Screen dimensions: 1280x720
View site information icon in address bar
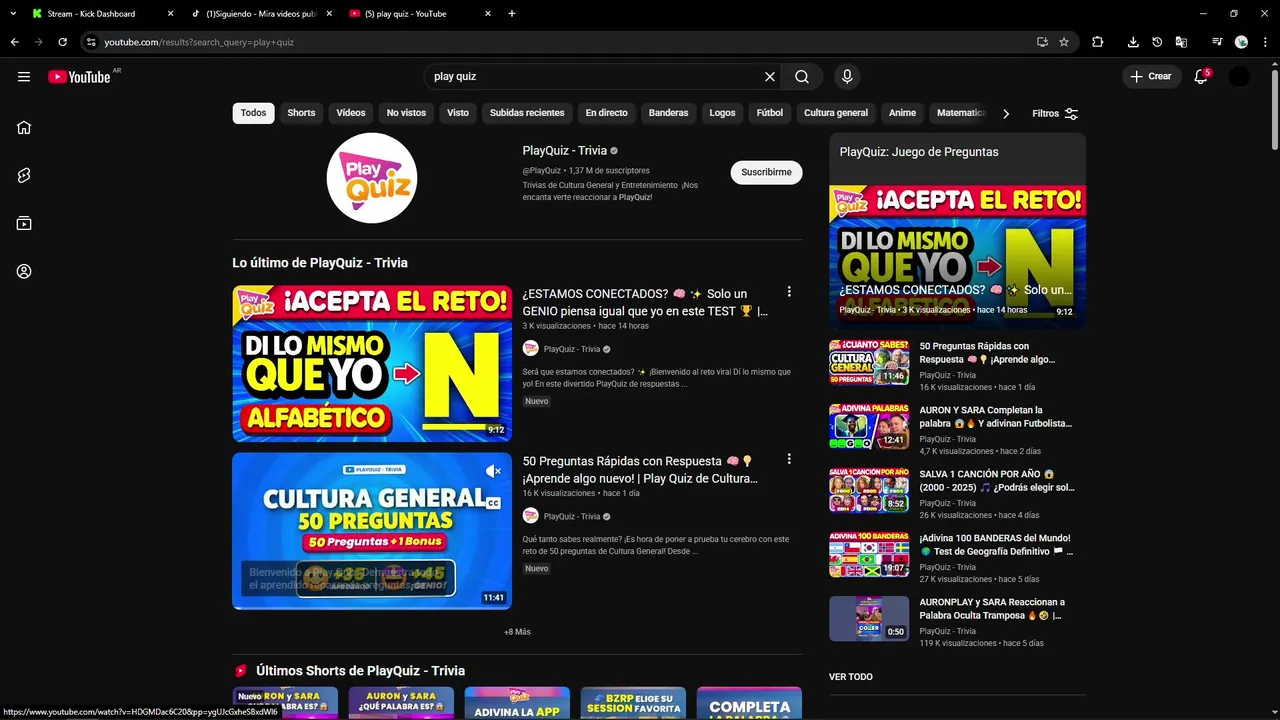[91, 42]
